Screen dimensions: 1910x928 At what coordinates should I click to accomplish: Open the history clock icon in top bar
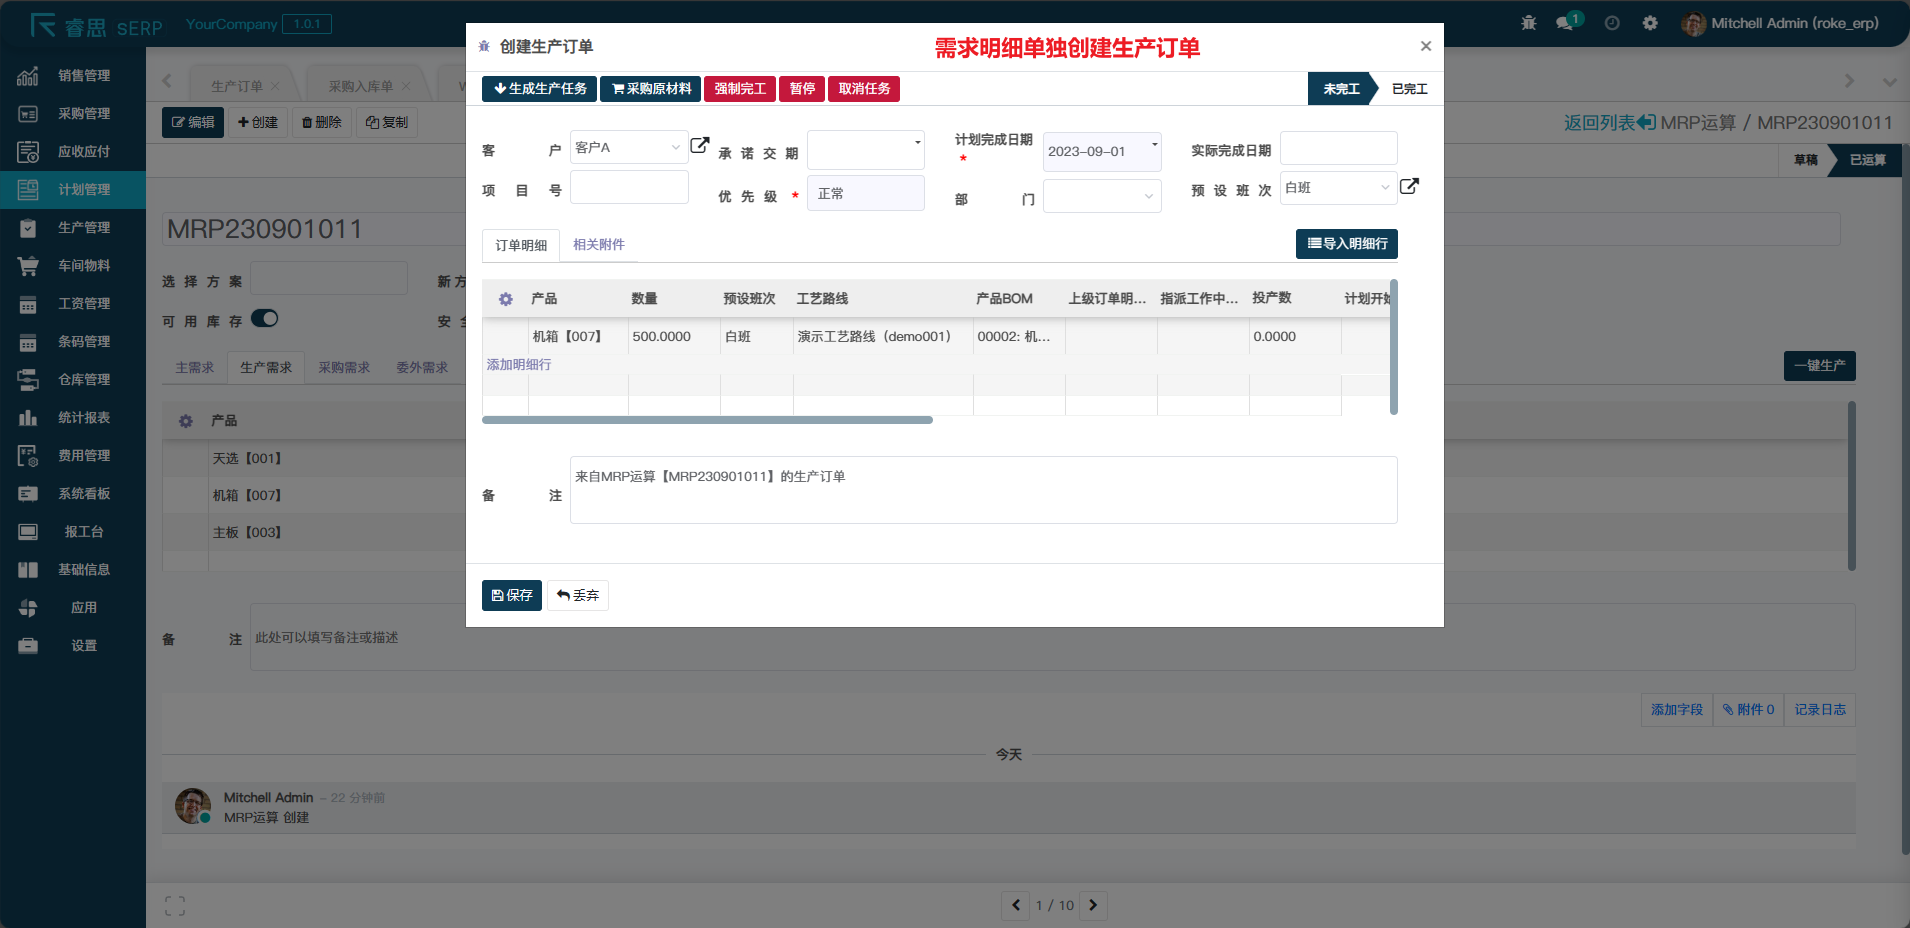coord(1610,22)
